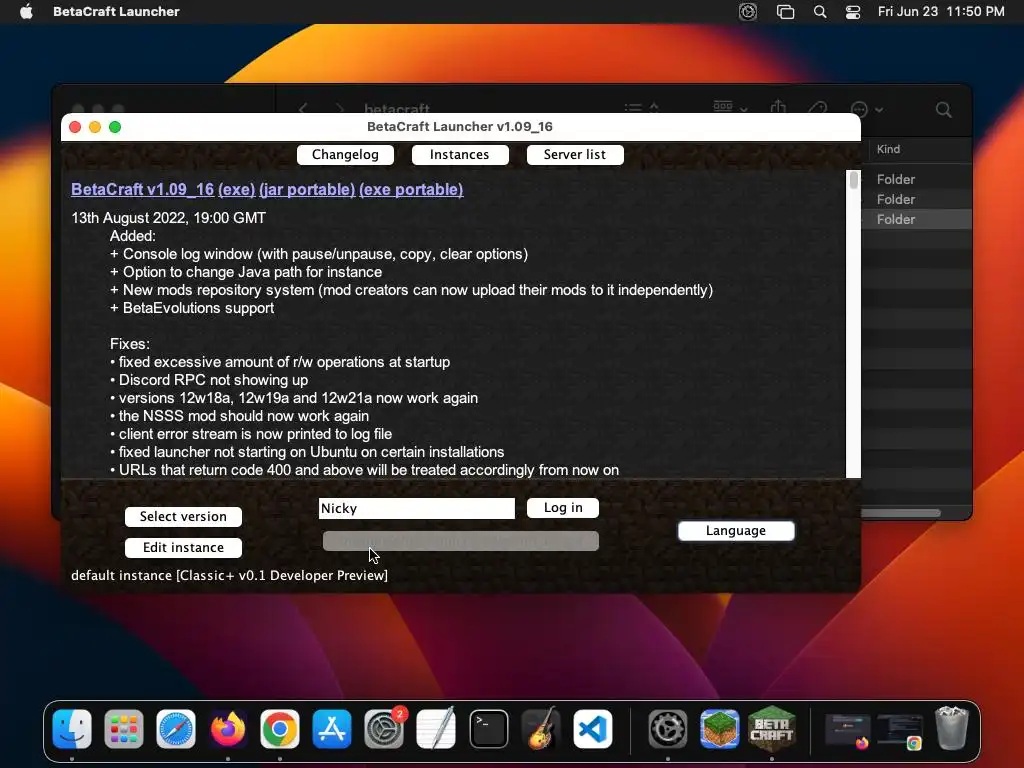Viewport: 1024px width, 768px height.
Task: Open Firefox from the dock
Action: click(x=228, y=728)
